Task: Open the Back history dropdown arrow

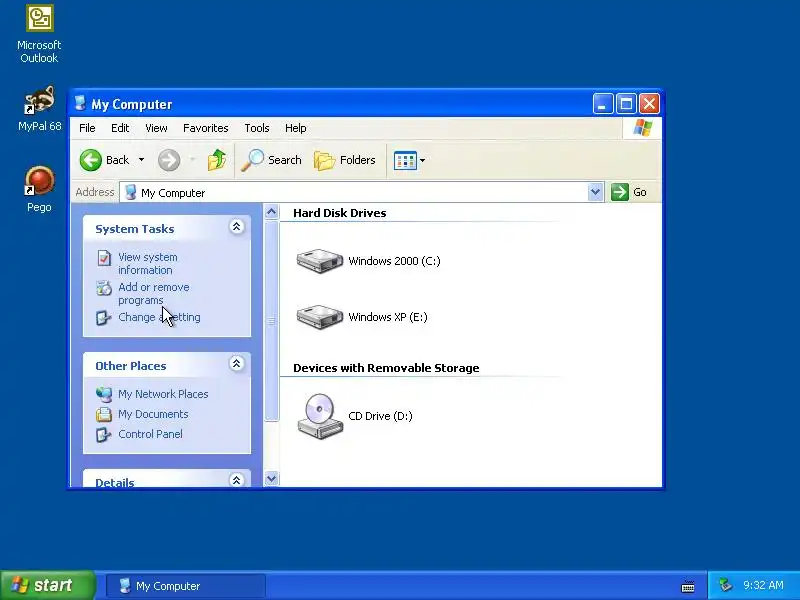Action: [x=141, y=160]
